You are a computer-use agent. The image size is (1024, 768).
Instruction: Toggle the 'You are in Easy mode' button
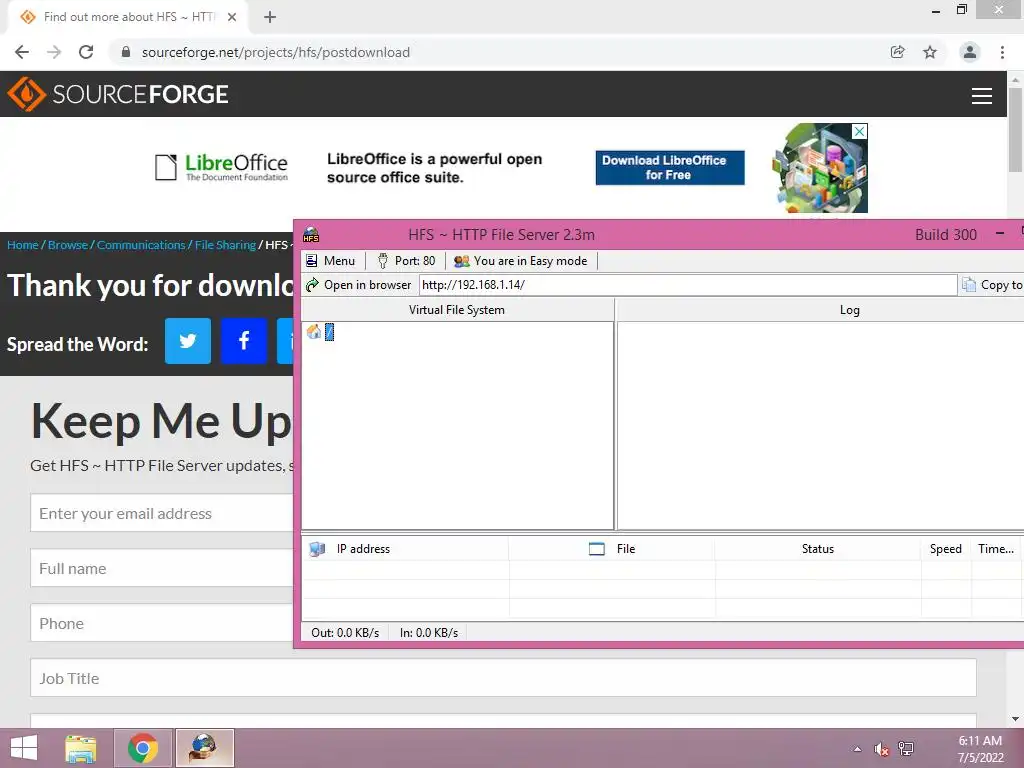520,261
